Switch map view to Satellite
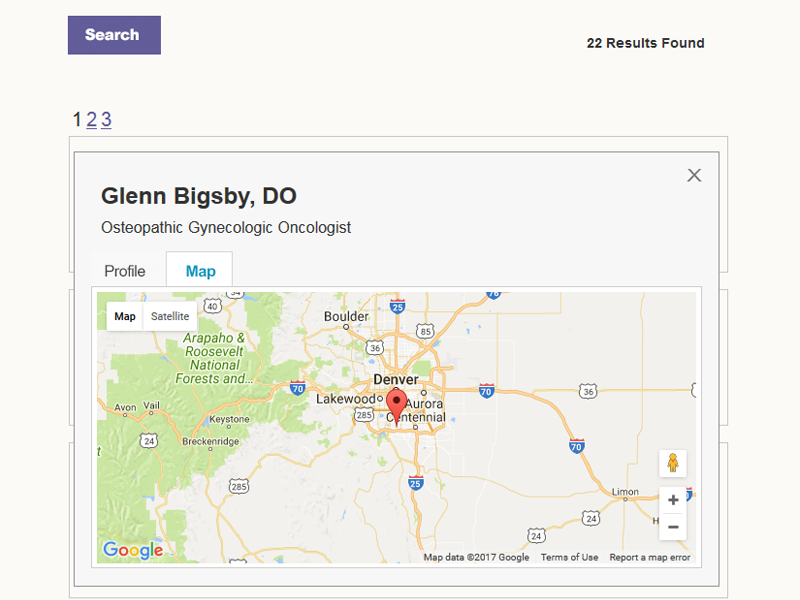This screenshot has width=800, height=600. [170, 316]
